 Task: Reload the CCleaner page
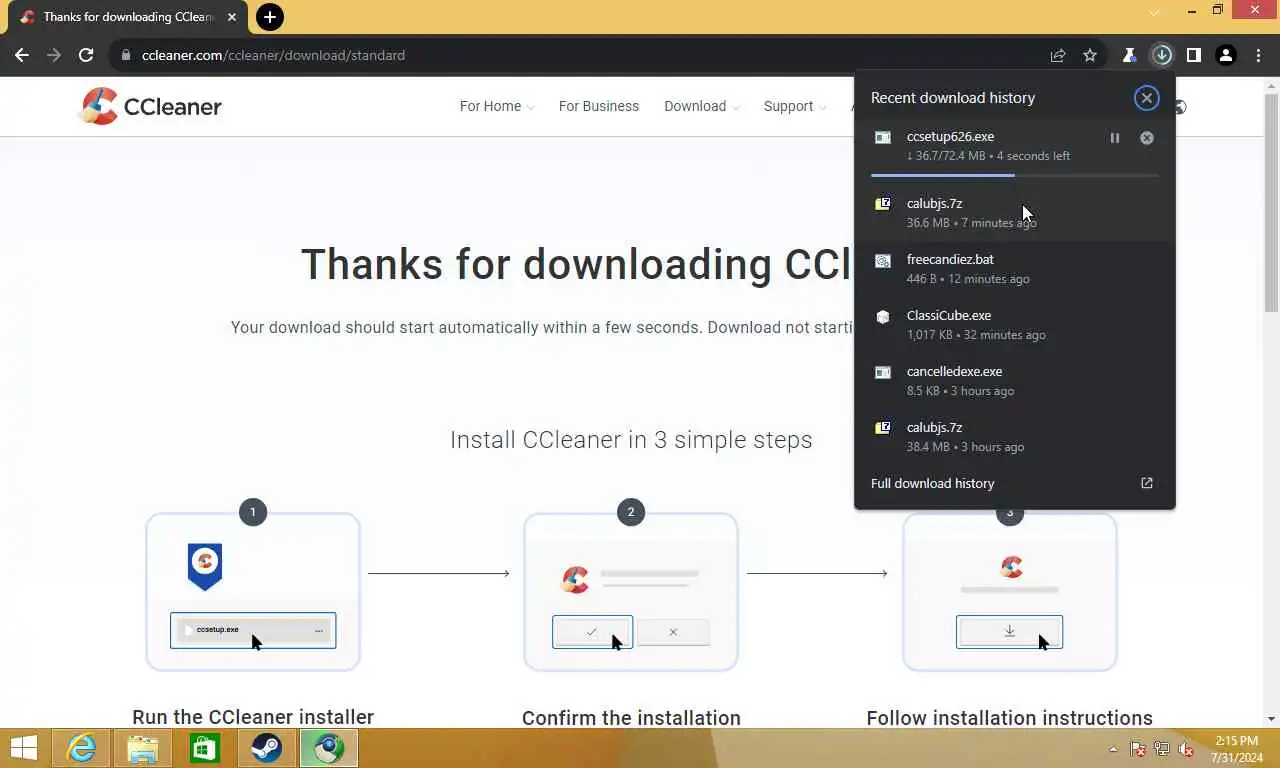click(86, 55)
